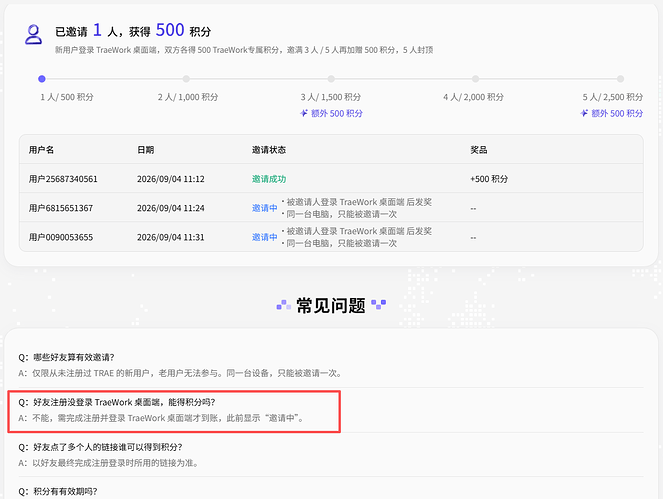Click date 2026/09/04 11:31

(x=171, y=237)
